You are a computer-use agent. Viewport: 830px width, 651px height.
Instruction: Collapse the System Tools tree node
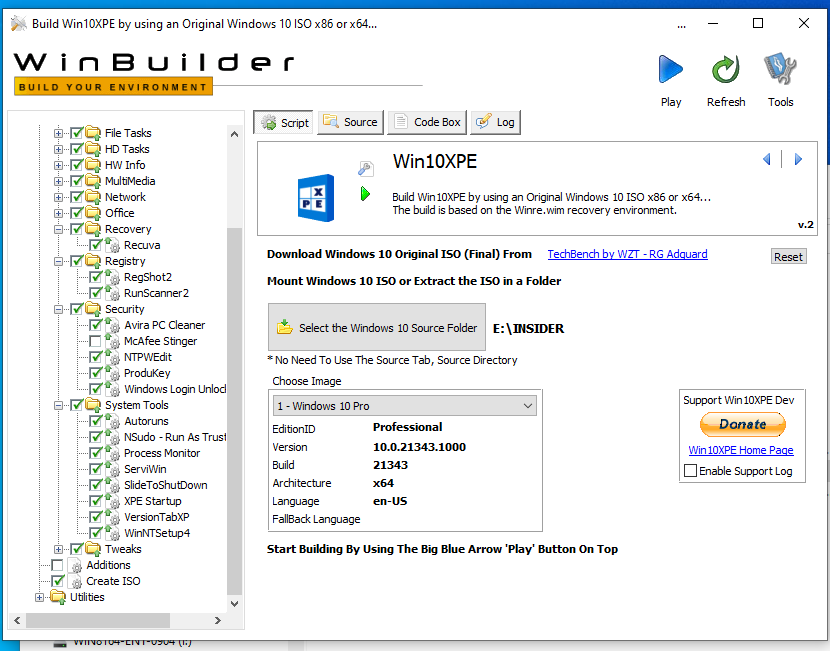(59, 405)
